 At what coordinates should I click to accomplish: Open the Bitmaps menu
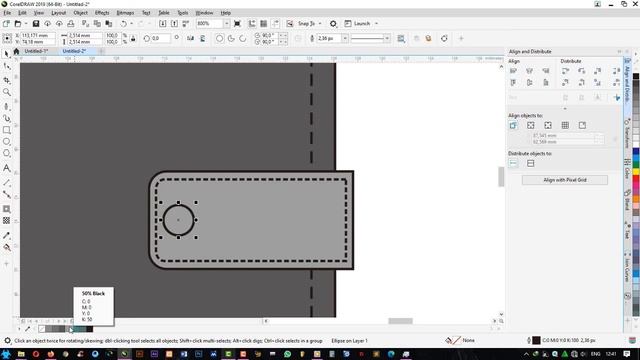(125, 13)
